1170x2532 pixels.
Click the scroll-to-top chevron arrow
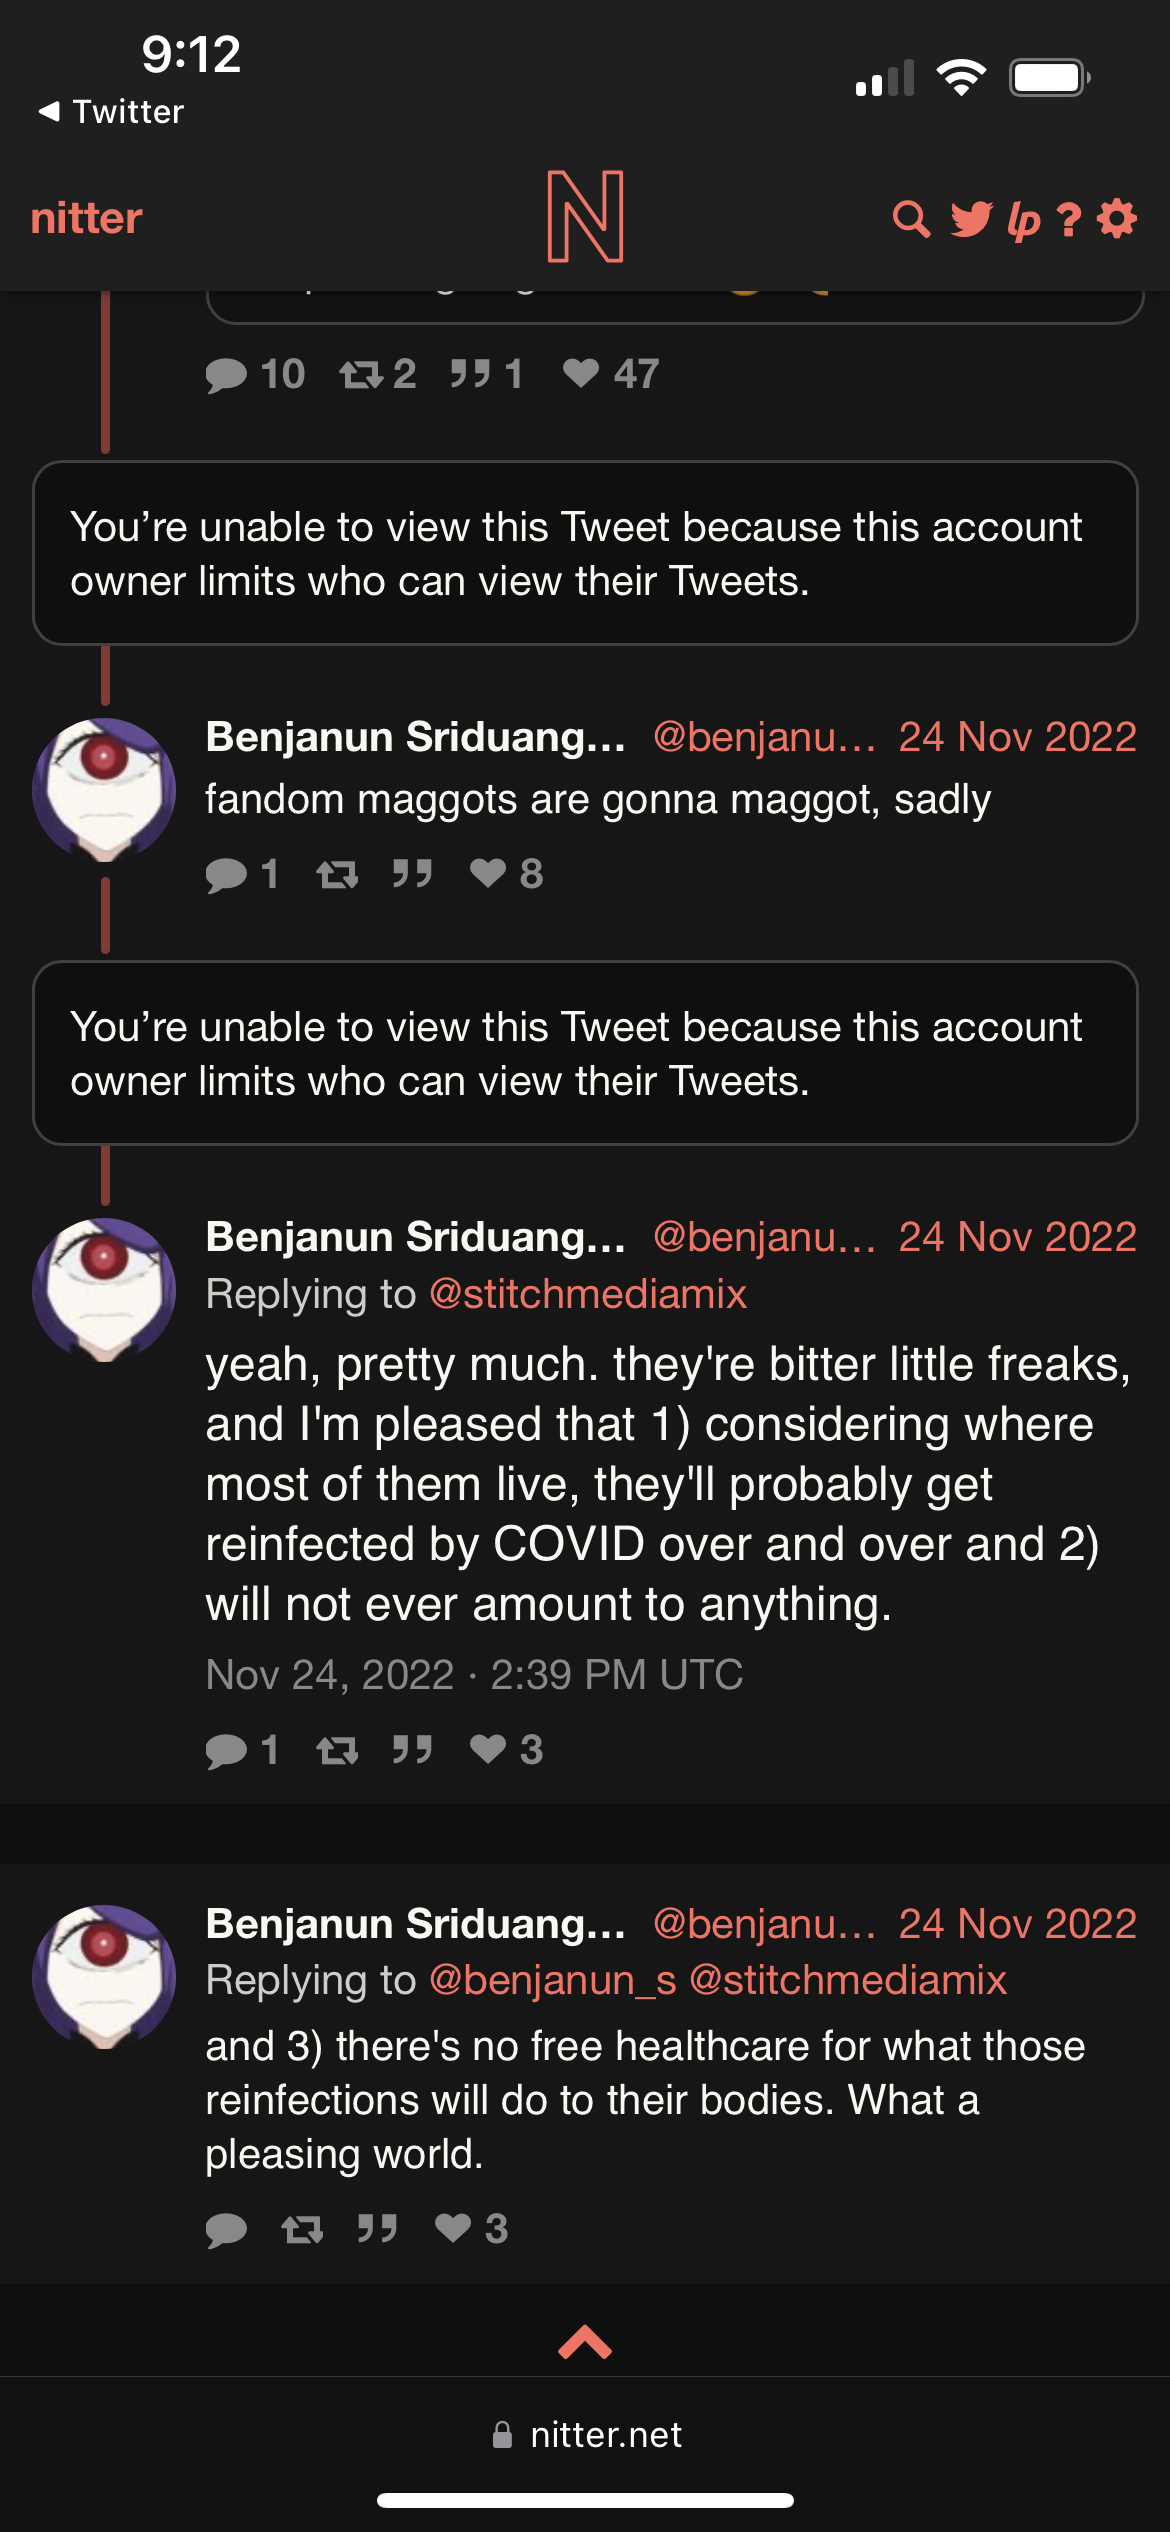585,2342
